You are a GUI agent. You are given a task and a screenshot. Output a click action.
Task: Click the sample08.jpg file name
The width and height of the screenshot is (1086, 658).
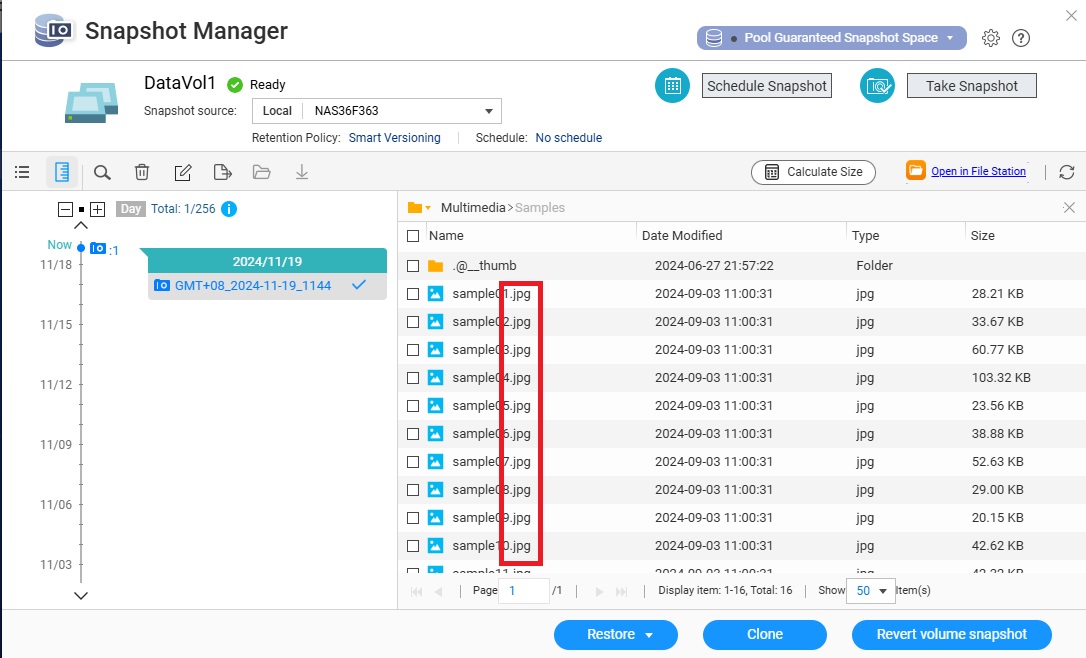(x=491, y=490)
